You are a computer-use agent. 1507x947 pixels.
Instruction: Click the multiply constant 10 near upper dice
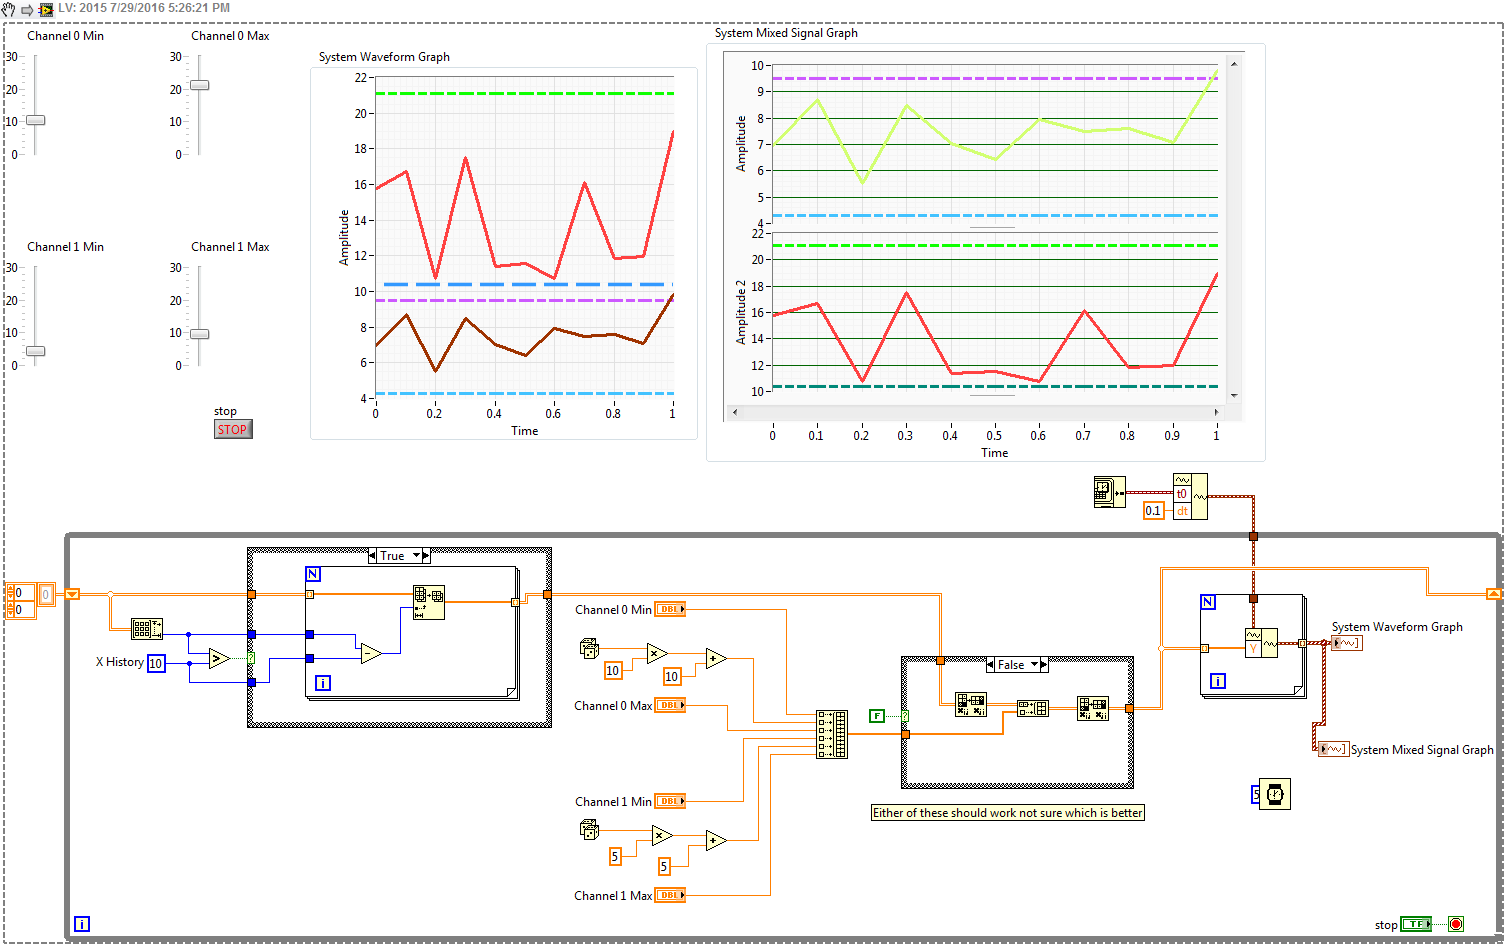point(613,671)
